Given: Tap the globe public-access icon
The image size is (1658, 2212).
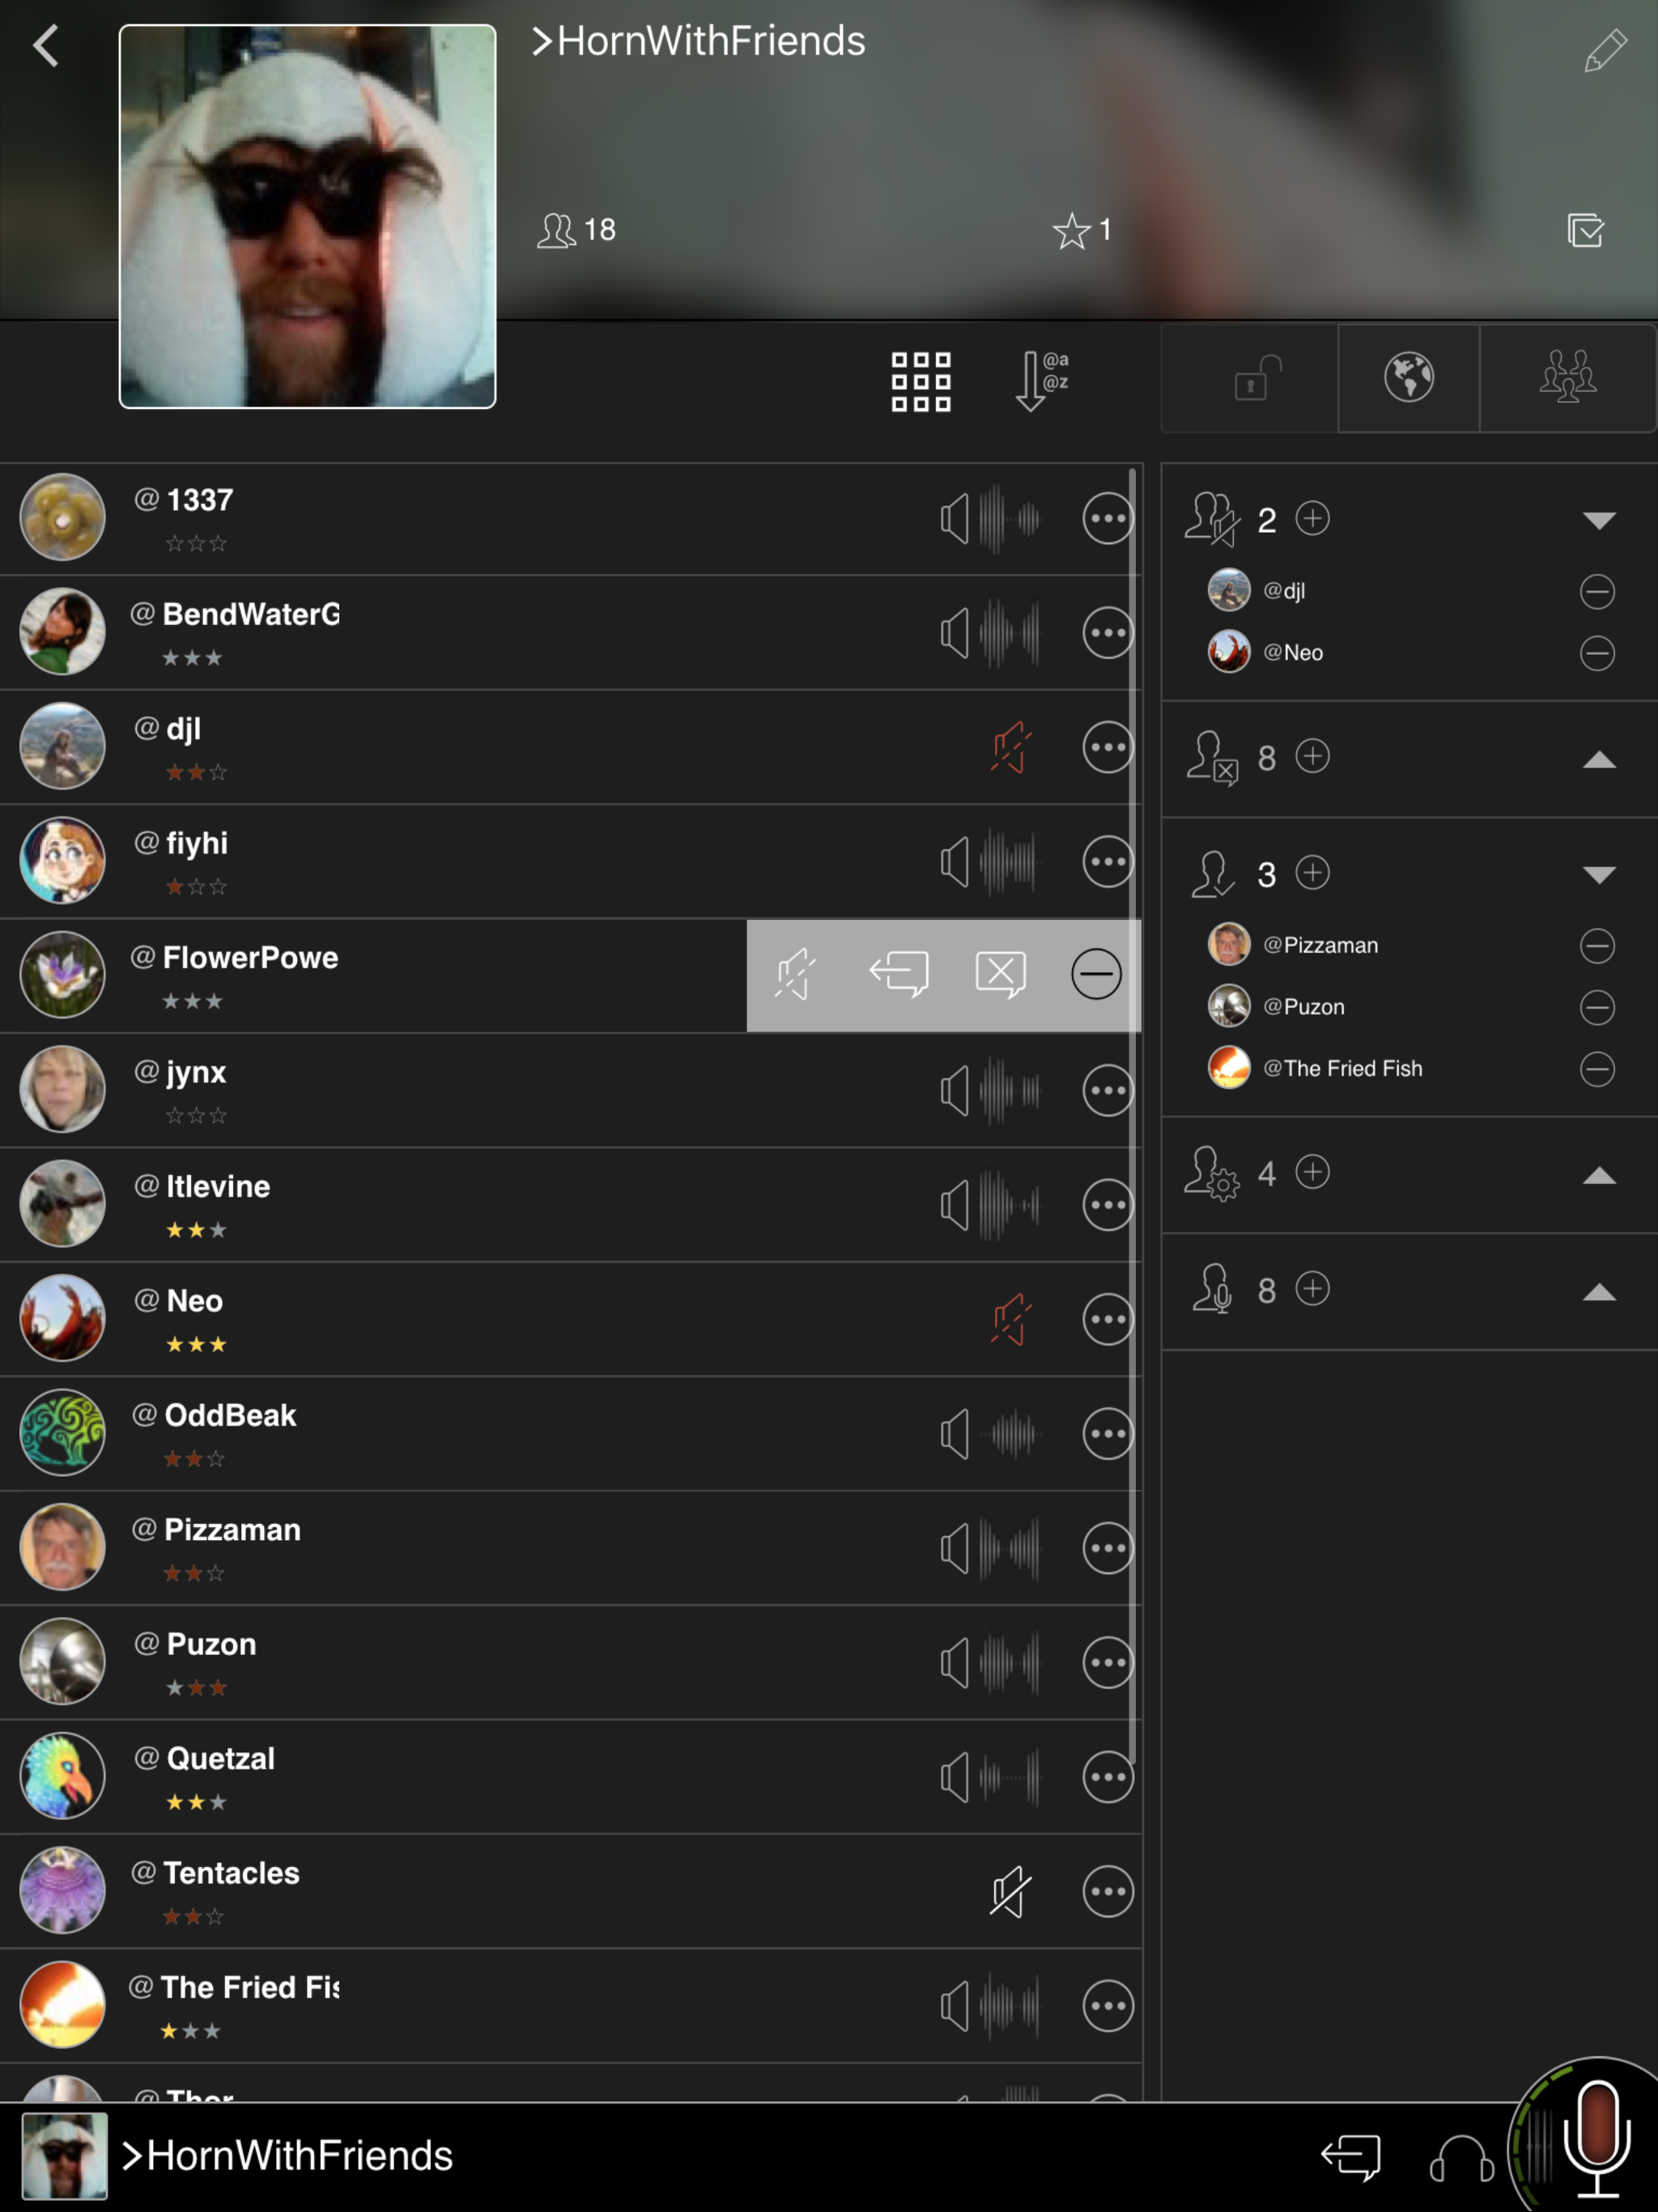Looking at the screenshot, I should tap(1408, 378).
